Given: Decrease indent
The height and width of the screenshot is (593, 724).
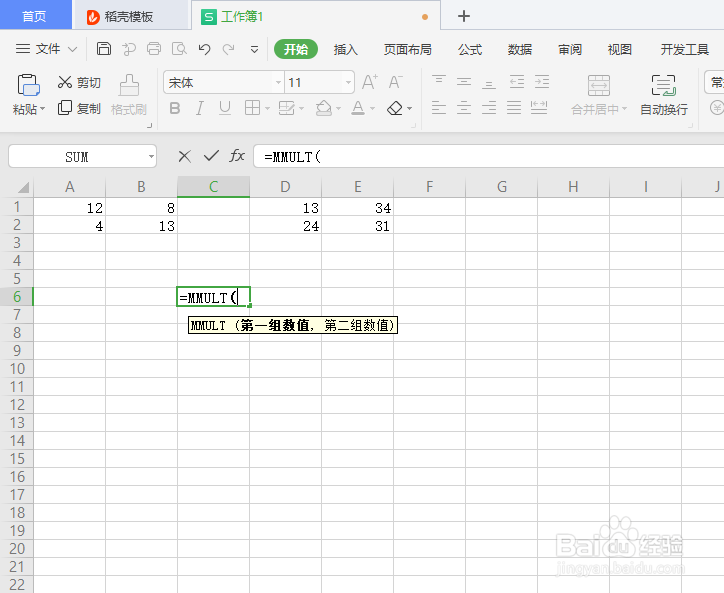Looking at the screenshot, I should 516,82.
